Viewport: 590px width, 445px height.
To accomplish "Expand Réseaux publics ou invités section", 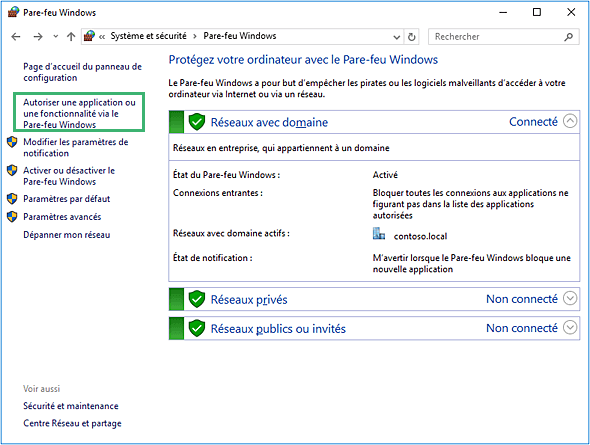I will [570, 327].
